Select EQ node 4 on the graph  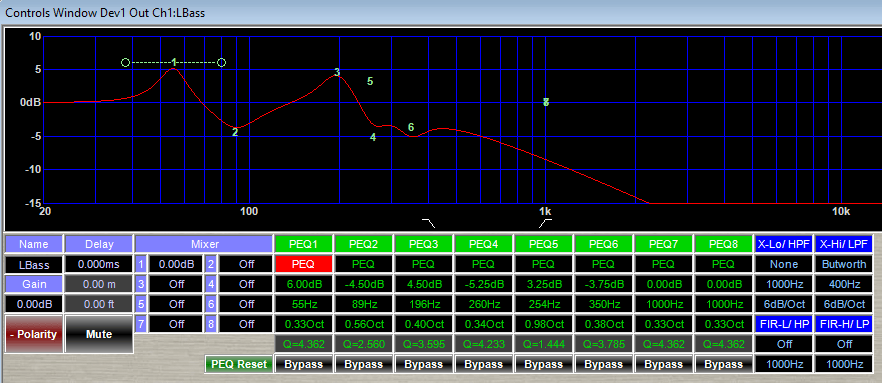tap(372, 137)
